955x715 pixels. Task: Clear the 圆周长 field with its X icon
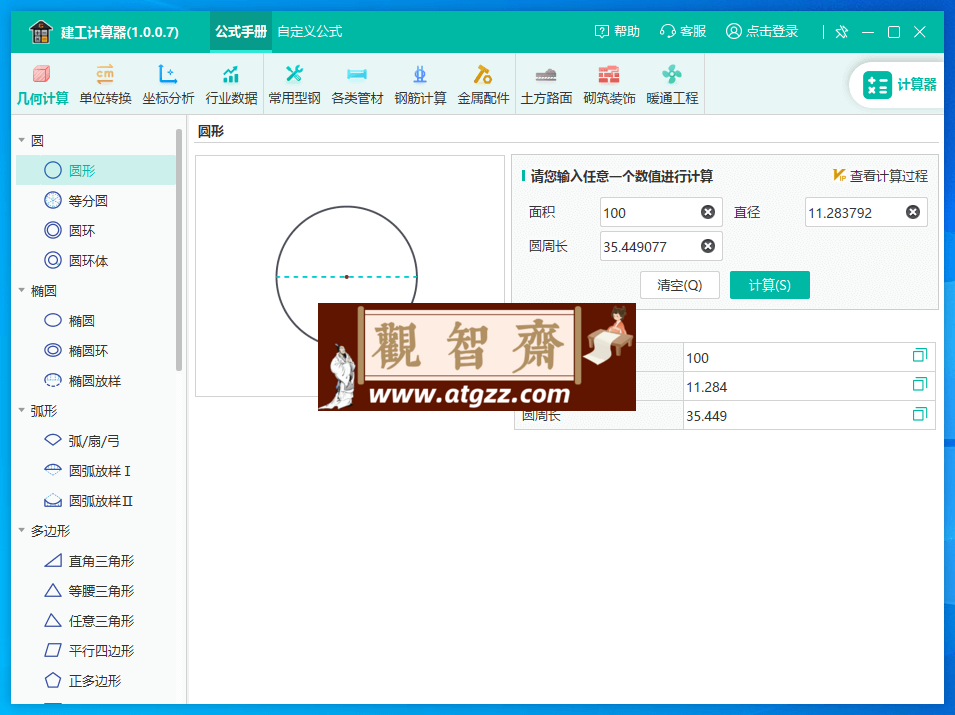pos(708,246)
